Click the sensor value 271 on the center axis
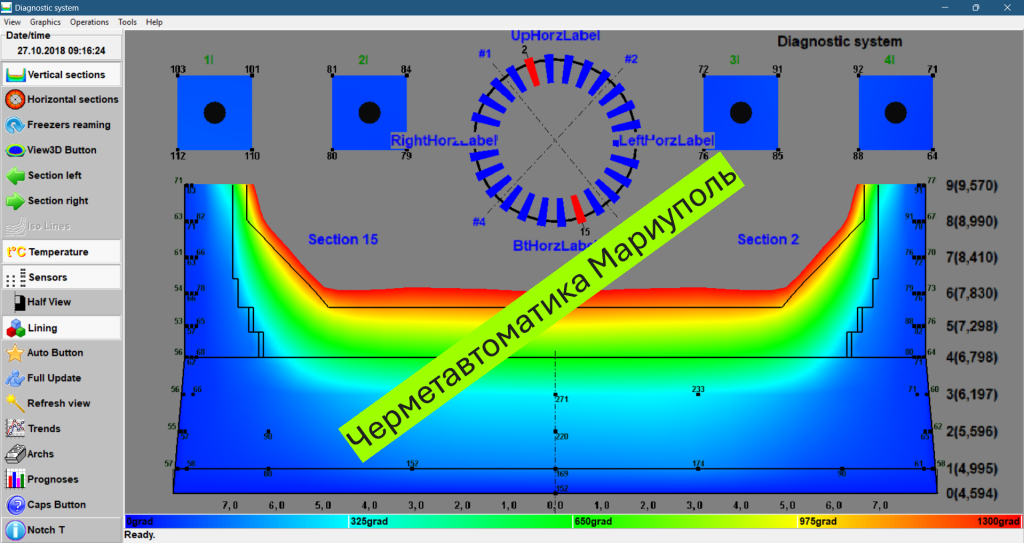This screenshot has width=1024, height=543. 562,399
